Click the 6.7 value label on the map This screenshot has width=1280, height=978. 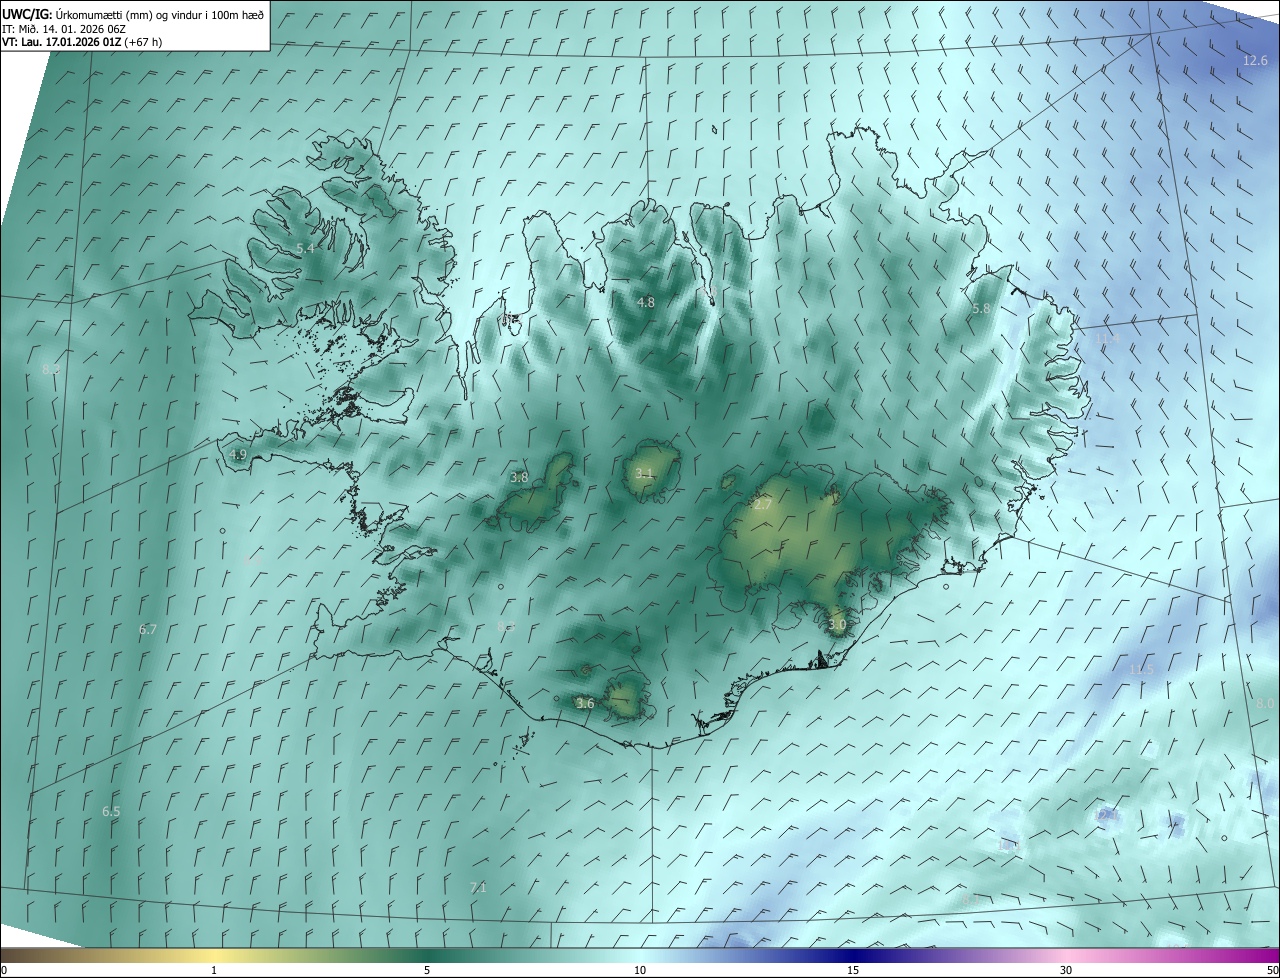pyautogui.click(x=148, y=629)
